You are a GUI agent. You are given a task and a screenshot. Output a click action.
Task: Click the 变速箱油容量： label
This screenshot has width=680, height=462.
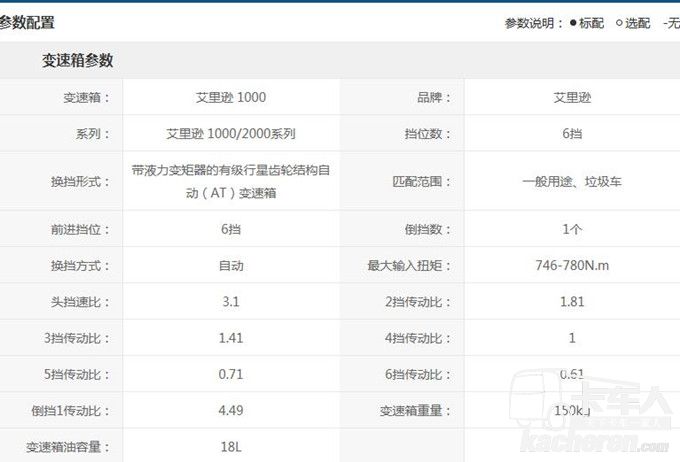68,446
